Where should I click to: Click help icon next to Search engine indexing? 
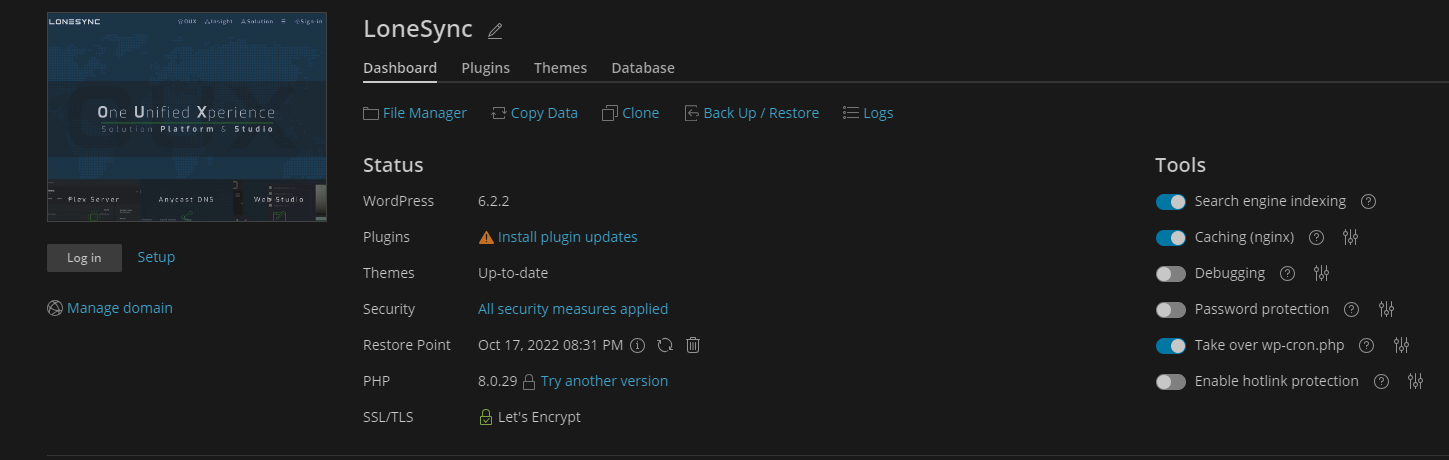click(x=1369, y=202)
